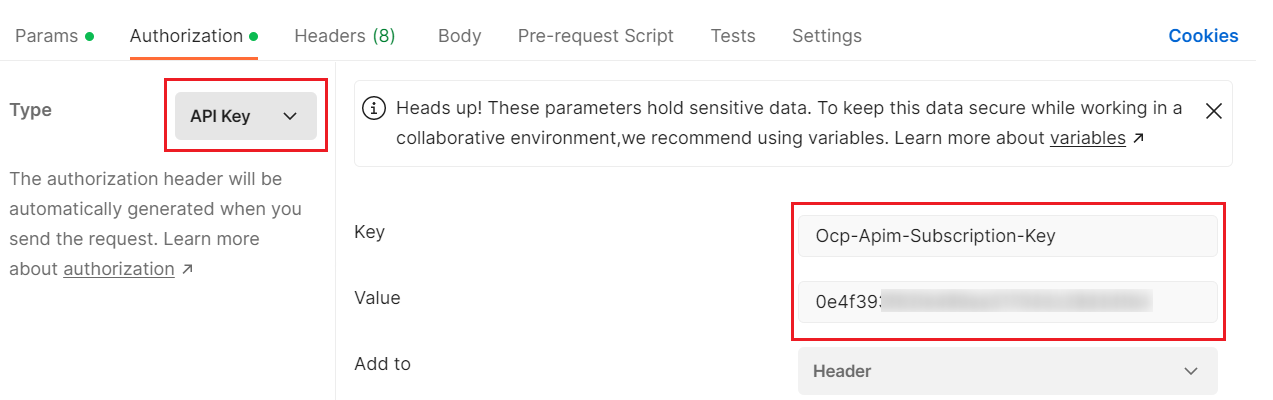Follow the authorization learn more link

[x=118, y=269]
